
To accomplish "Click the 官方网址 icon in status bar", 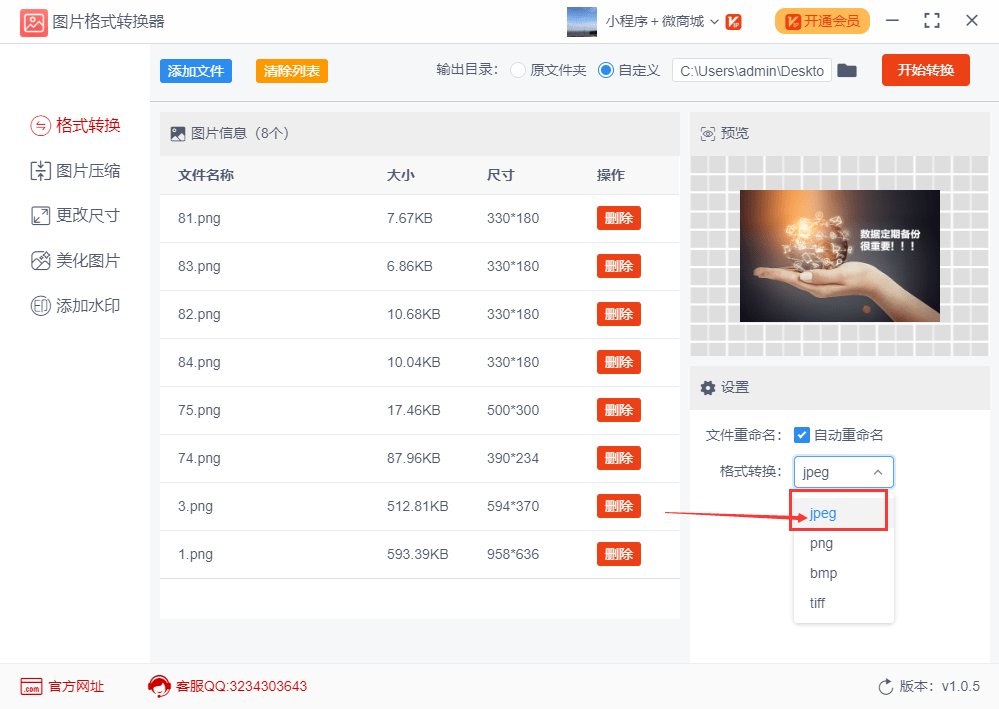I will click(x=33, y=687).
